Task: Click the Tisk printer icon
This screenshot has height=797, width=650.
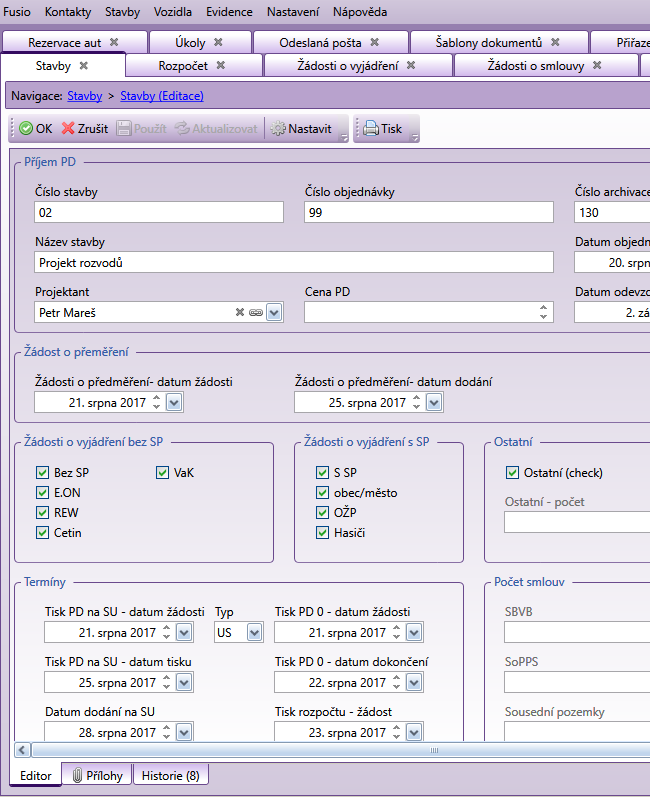Action: click(x=370, y=129)
